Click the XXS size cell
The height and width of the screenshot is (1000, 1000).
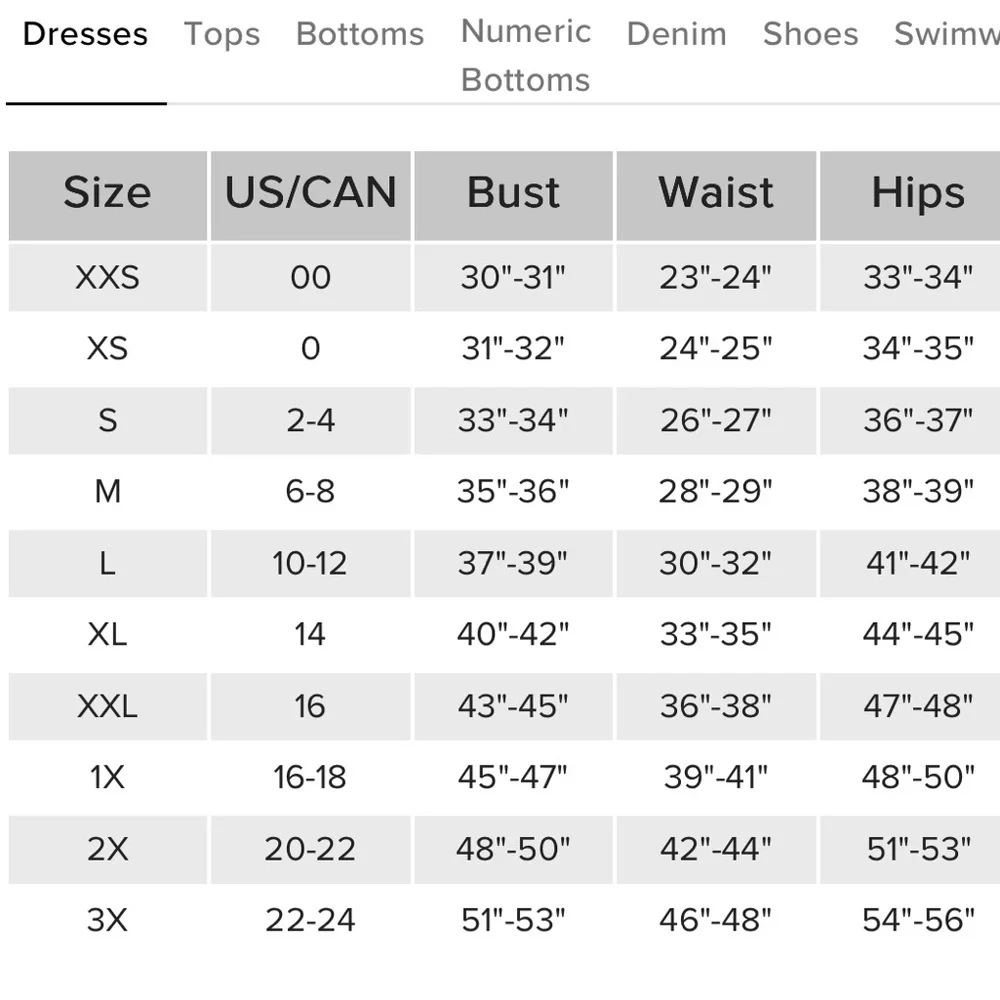[x=107, y=277]
